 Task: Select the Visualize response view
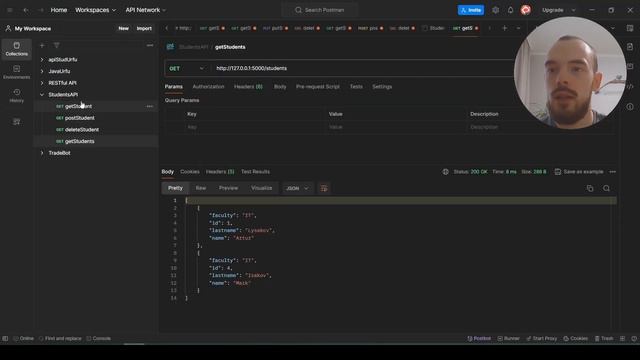(261, 188)
